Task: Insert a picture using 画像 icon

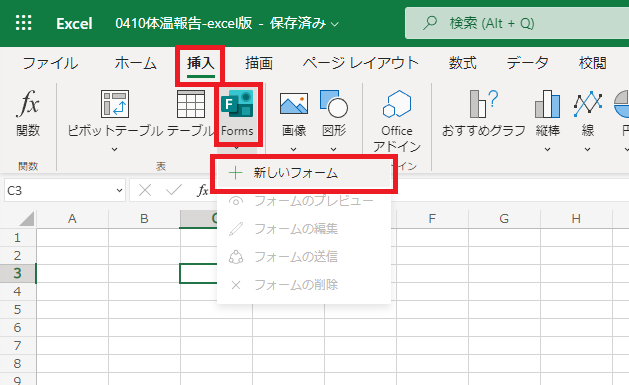Action: point(294,104)
